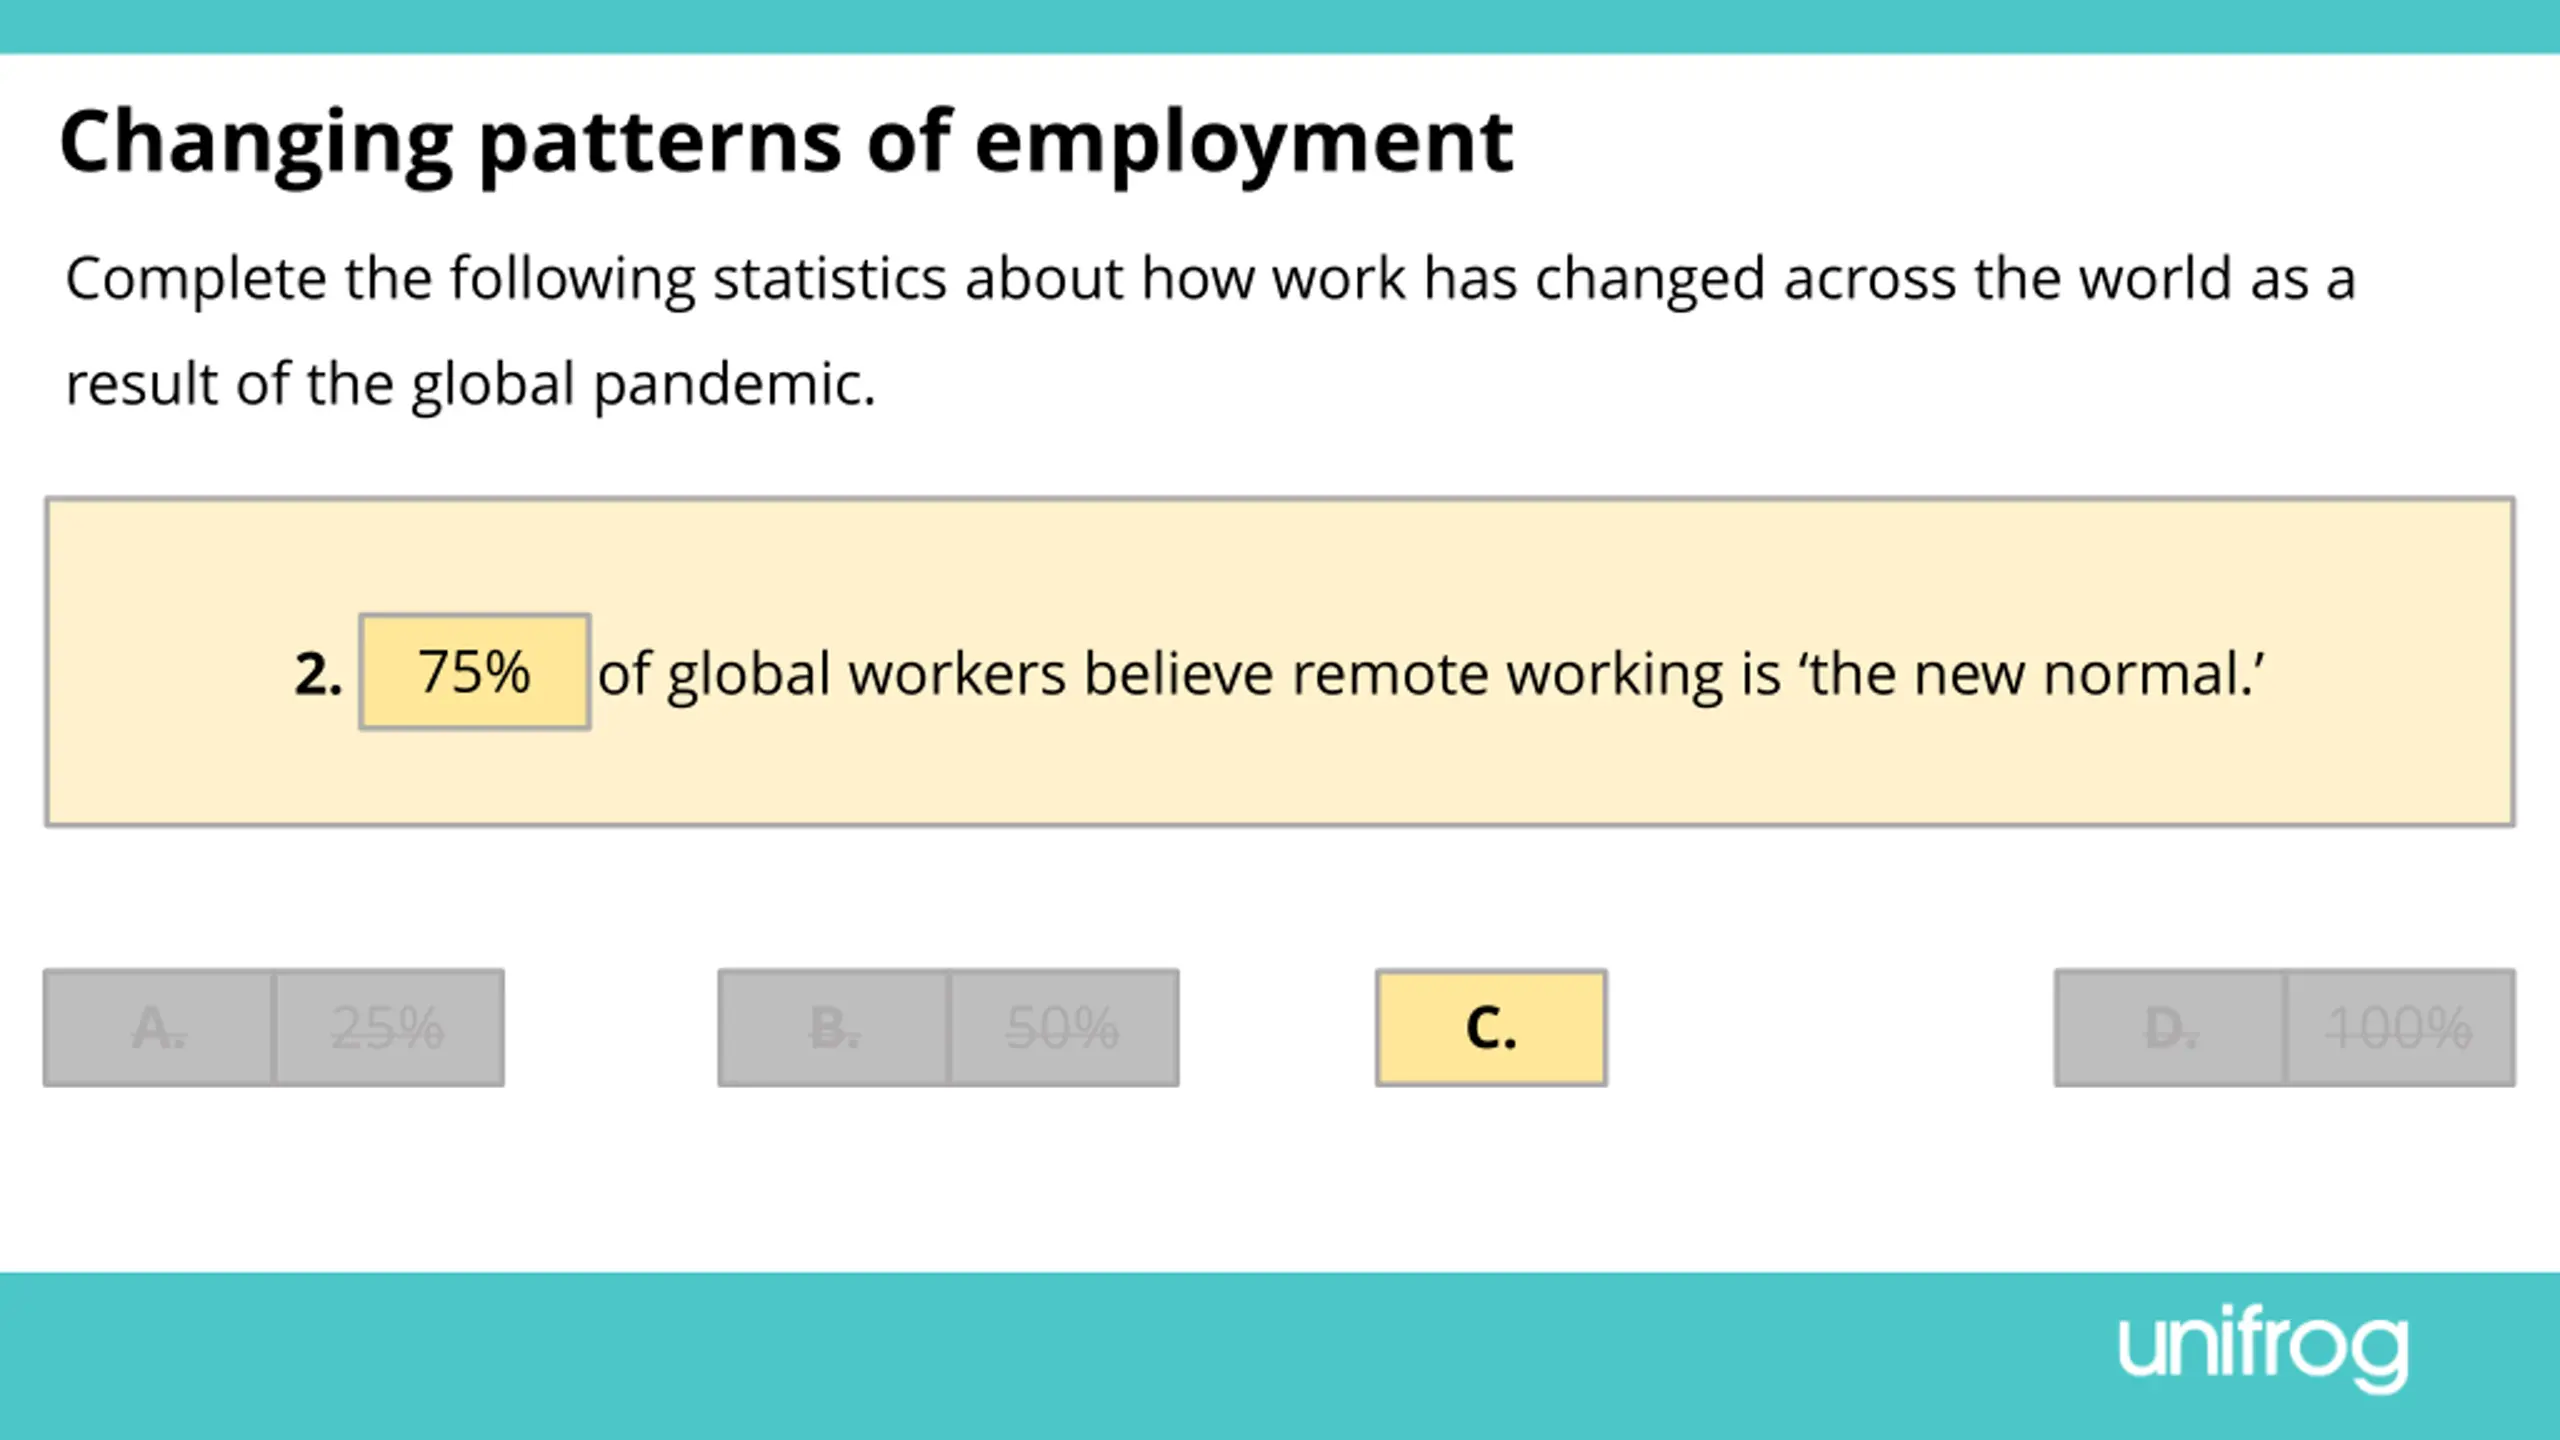Click the heading Changing patterns of employment
2560x1440 pixels.
(786, 144)
